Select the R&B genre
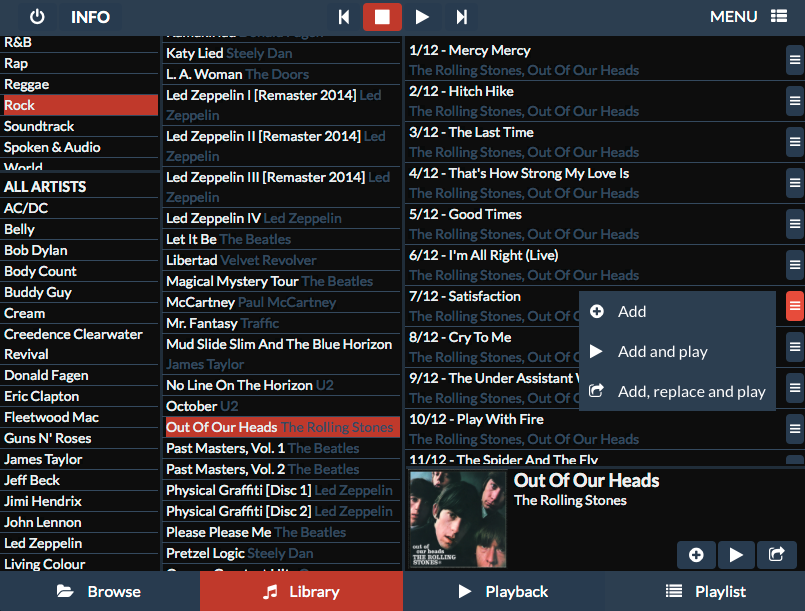The image size is (805, 611). click(x=79, y=44)
